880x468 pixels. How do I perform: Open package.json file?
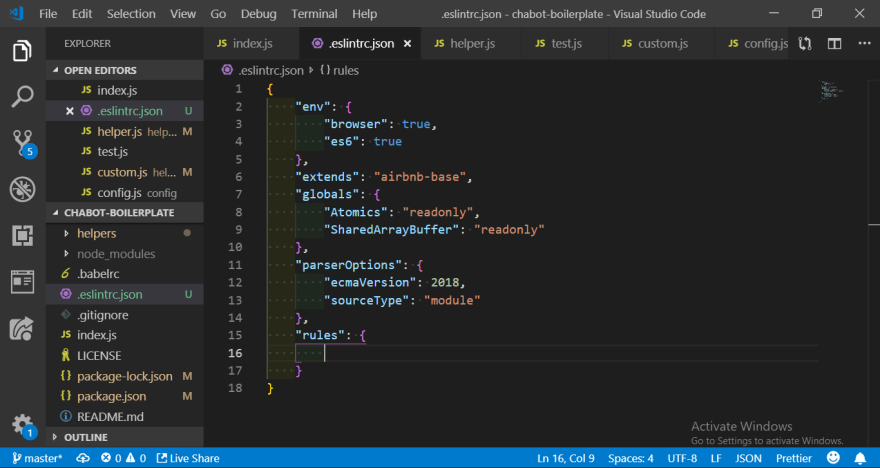[x=125, y=396]
